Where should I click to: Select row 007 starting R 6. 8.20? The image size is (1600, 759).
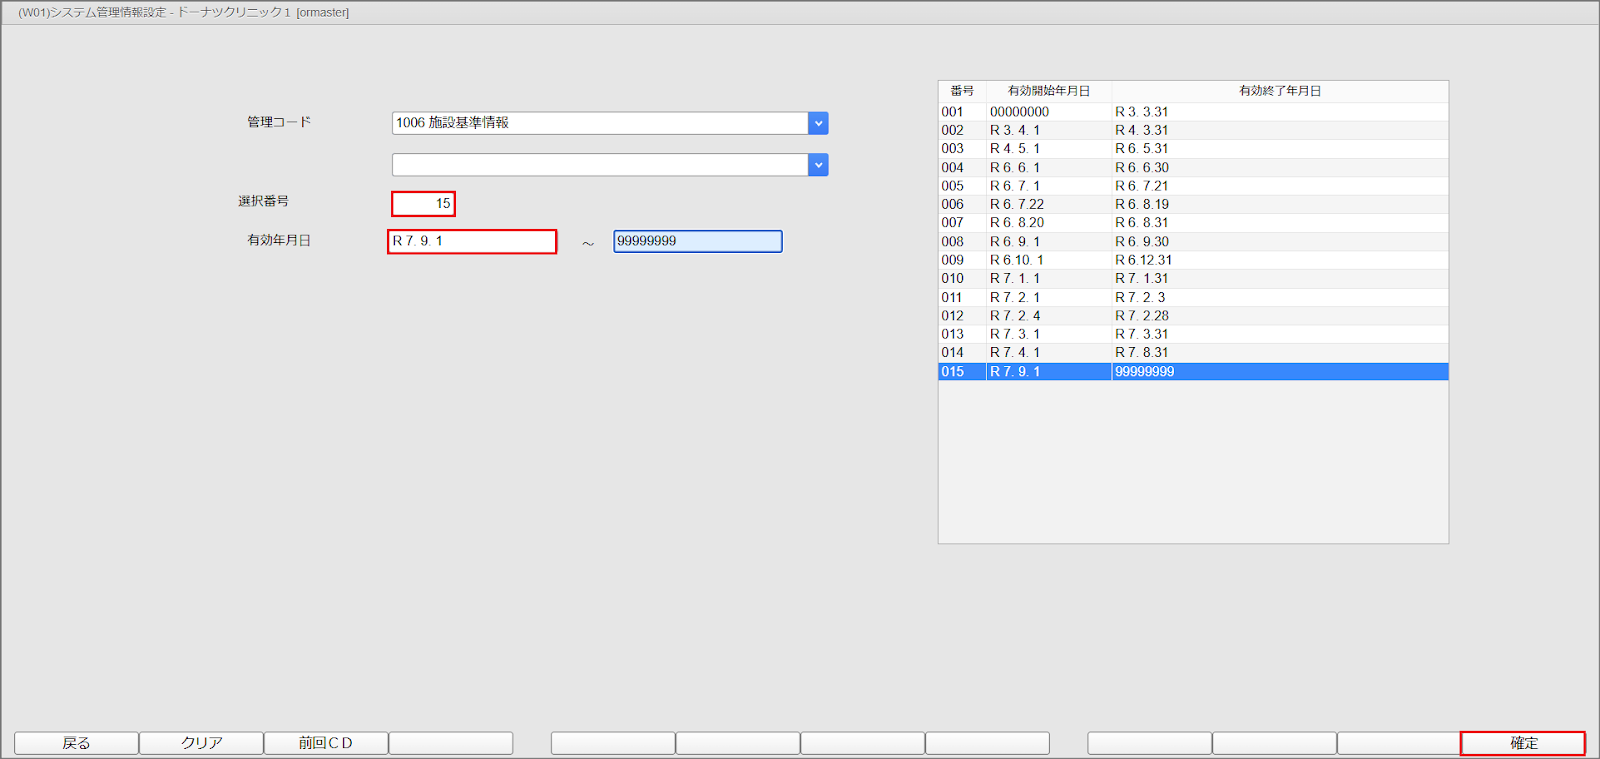coord(1192,223)
